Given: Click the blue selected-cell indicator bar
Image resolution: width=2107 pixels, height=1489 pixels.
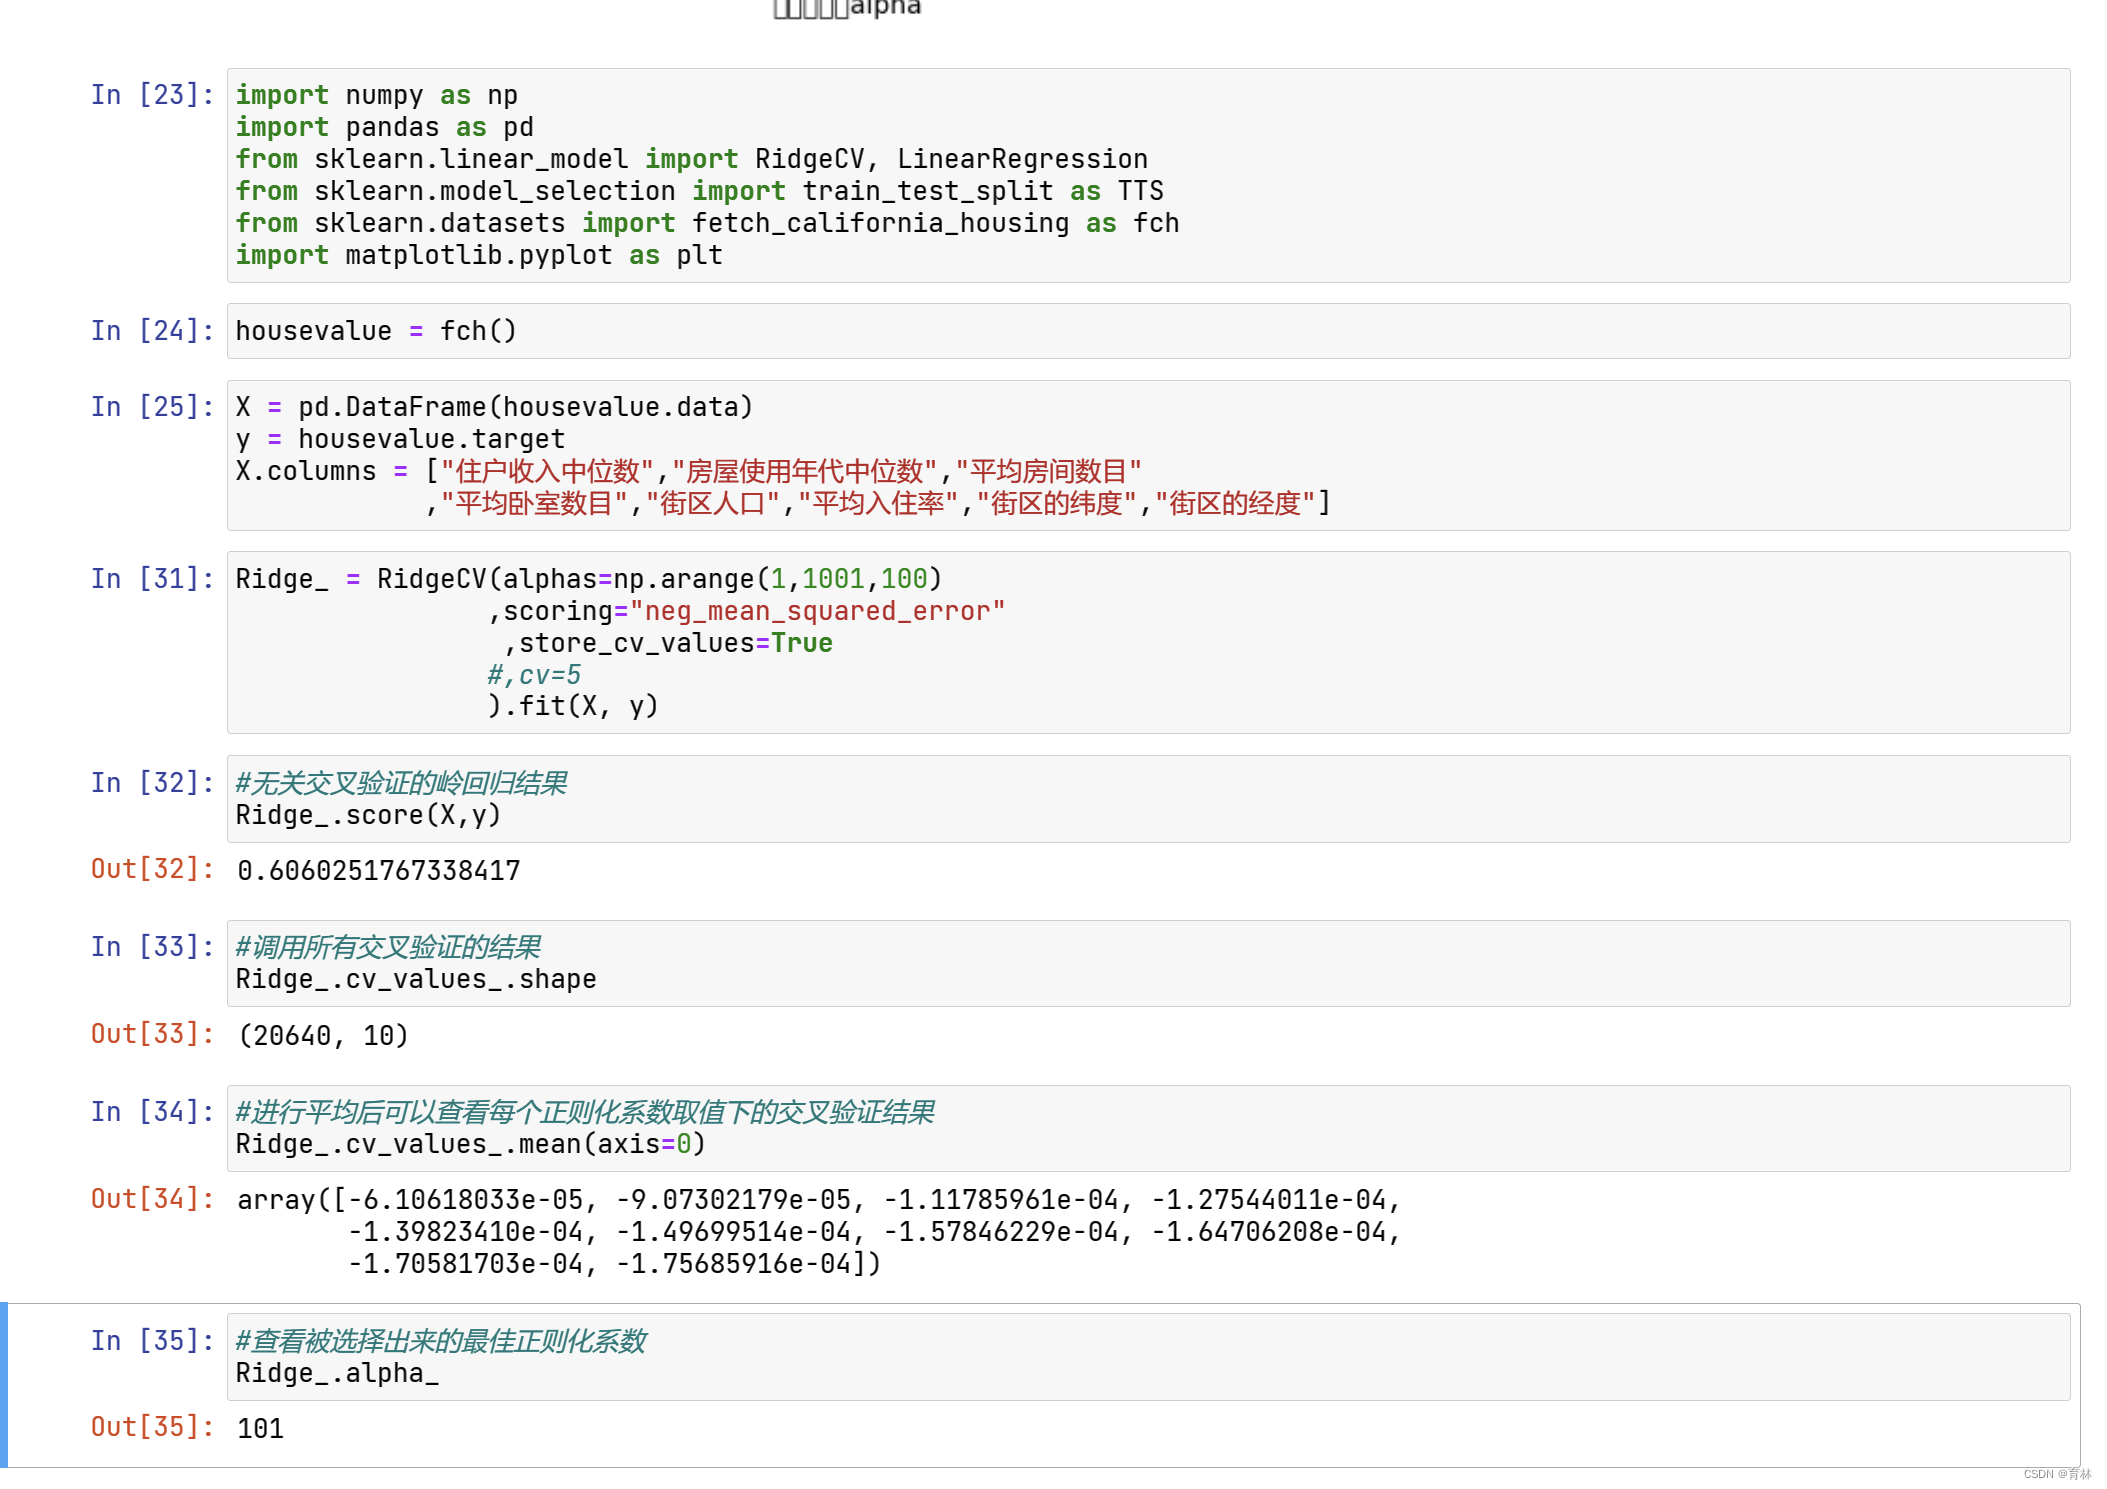Looking at the screenshot, I should (x=4, y=1385).
